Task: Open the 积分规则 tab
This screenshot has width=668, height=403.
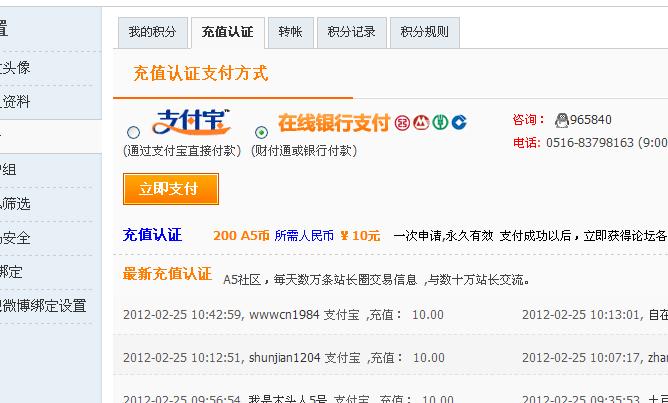Action: click(x=424, y=32)
